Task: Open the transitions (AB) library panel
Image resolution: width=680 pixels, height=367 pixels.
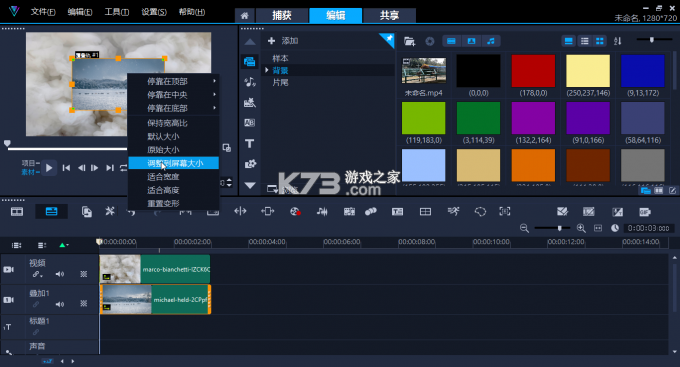Action: tap(249, 123)
